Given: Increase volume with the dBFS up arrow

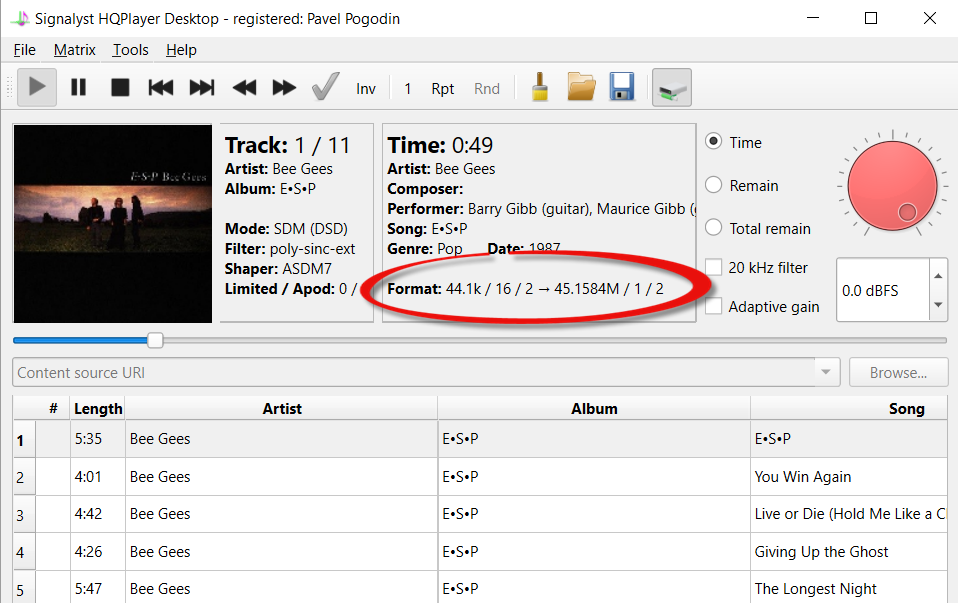Looking at the screenshot, I should 938,276.
